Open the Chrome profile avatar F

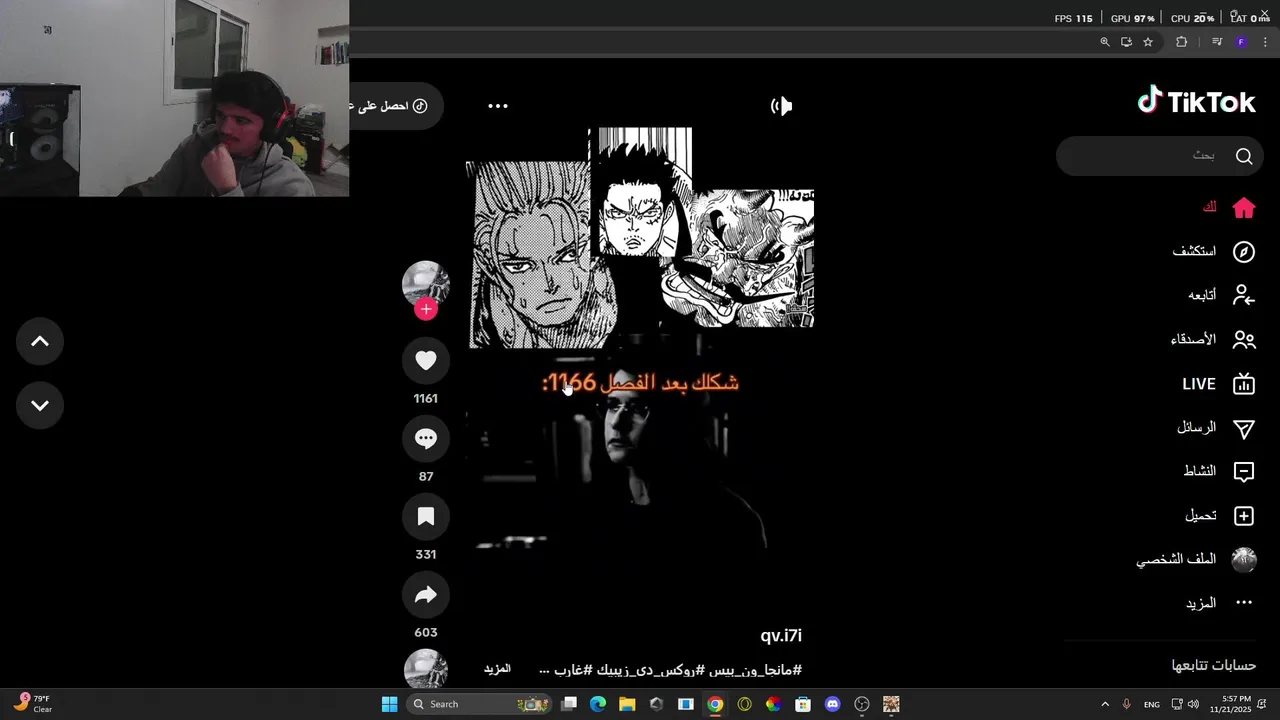[1241, 42]
